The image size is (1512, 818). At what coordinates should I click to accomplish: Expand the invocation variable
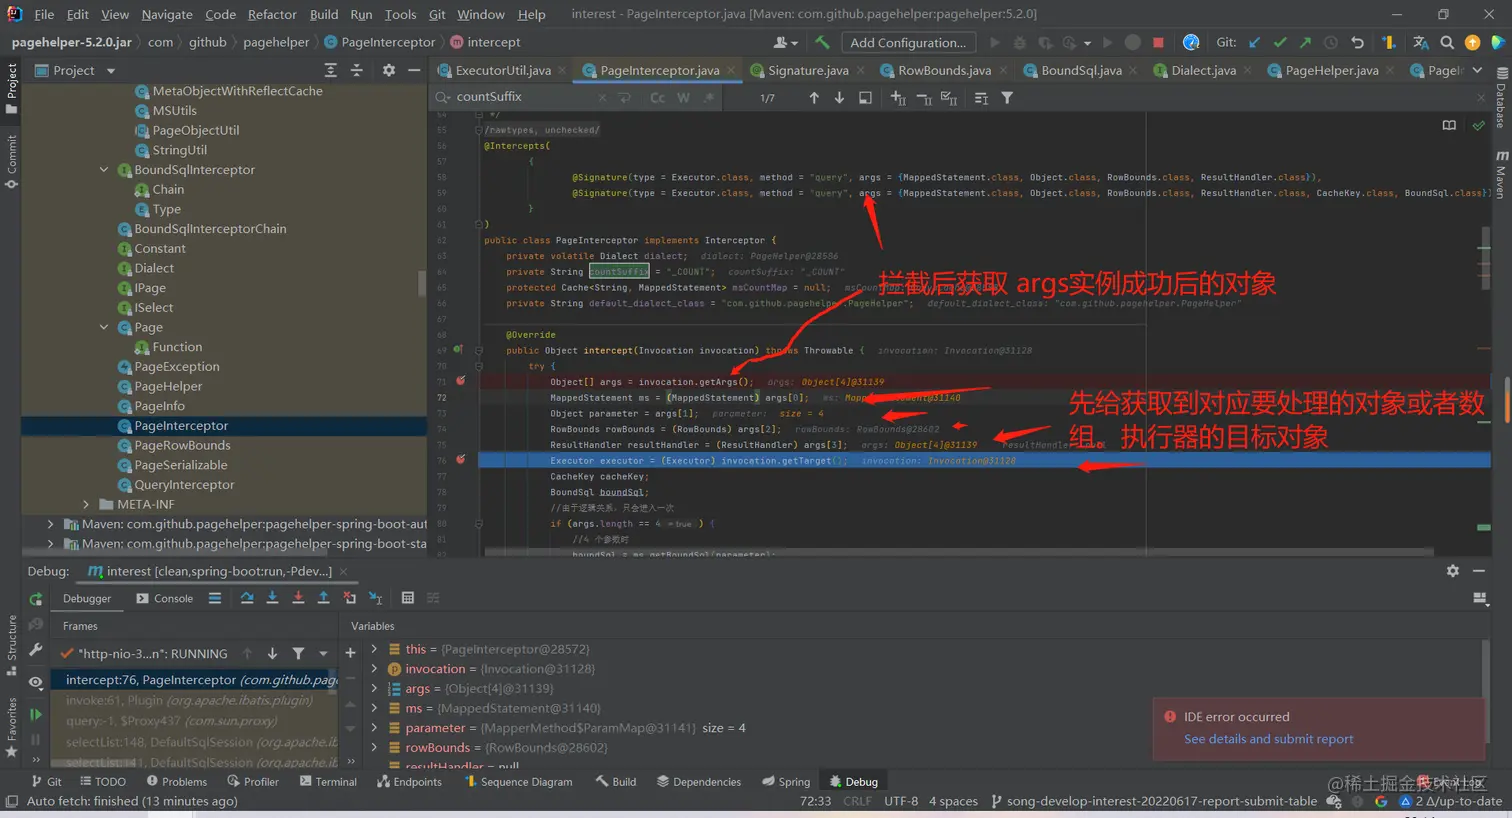point(374,668)
